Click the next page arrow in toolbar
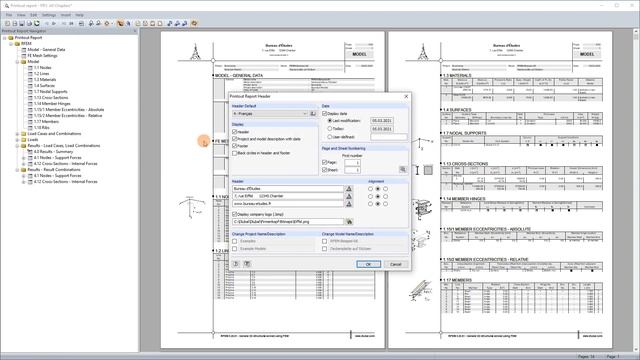640x360 pixels. point(54,24)
